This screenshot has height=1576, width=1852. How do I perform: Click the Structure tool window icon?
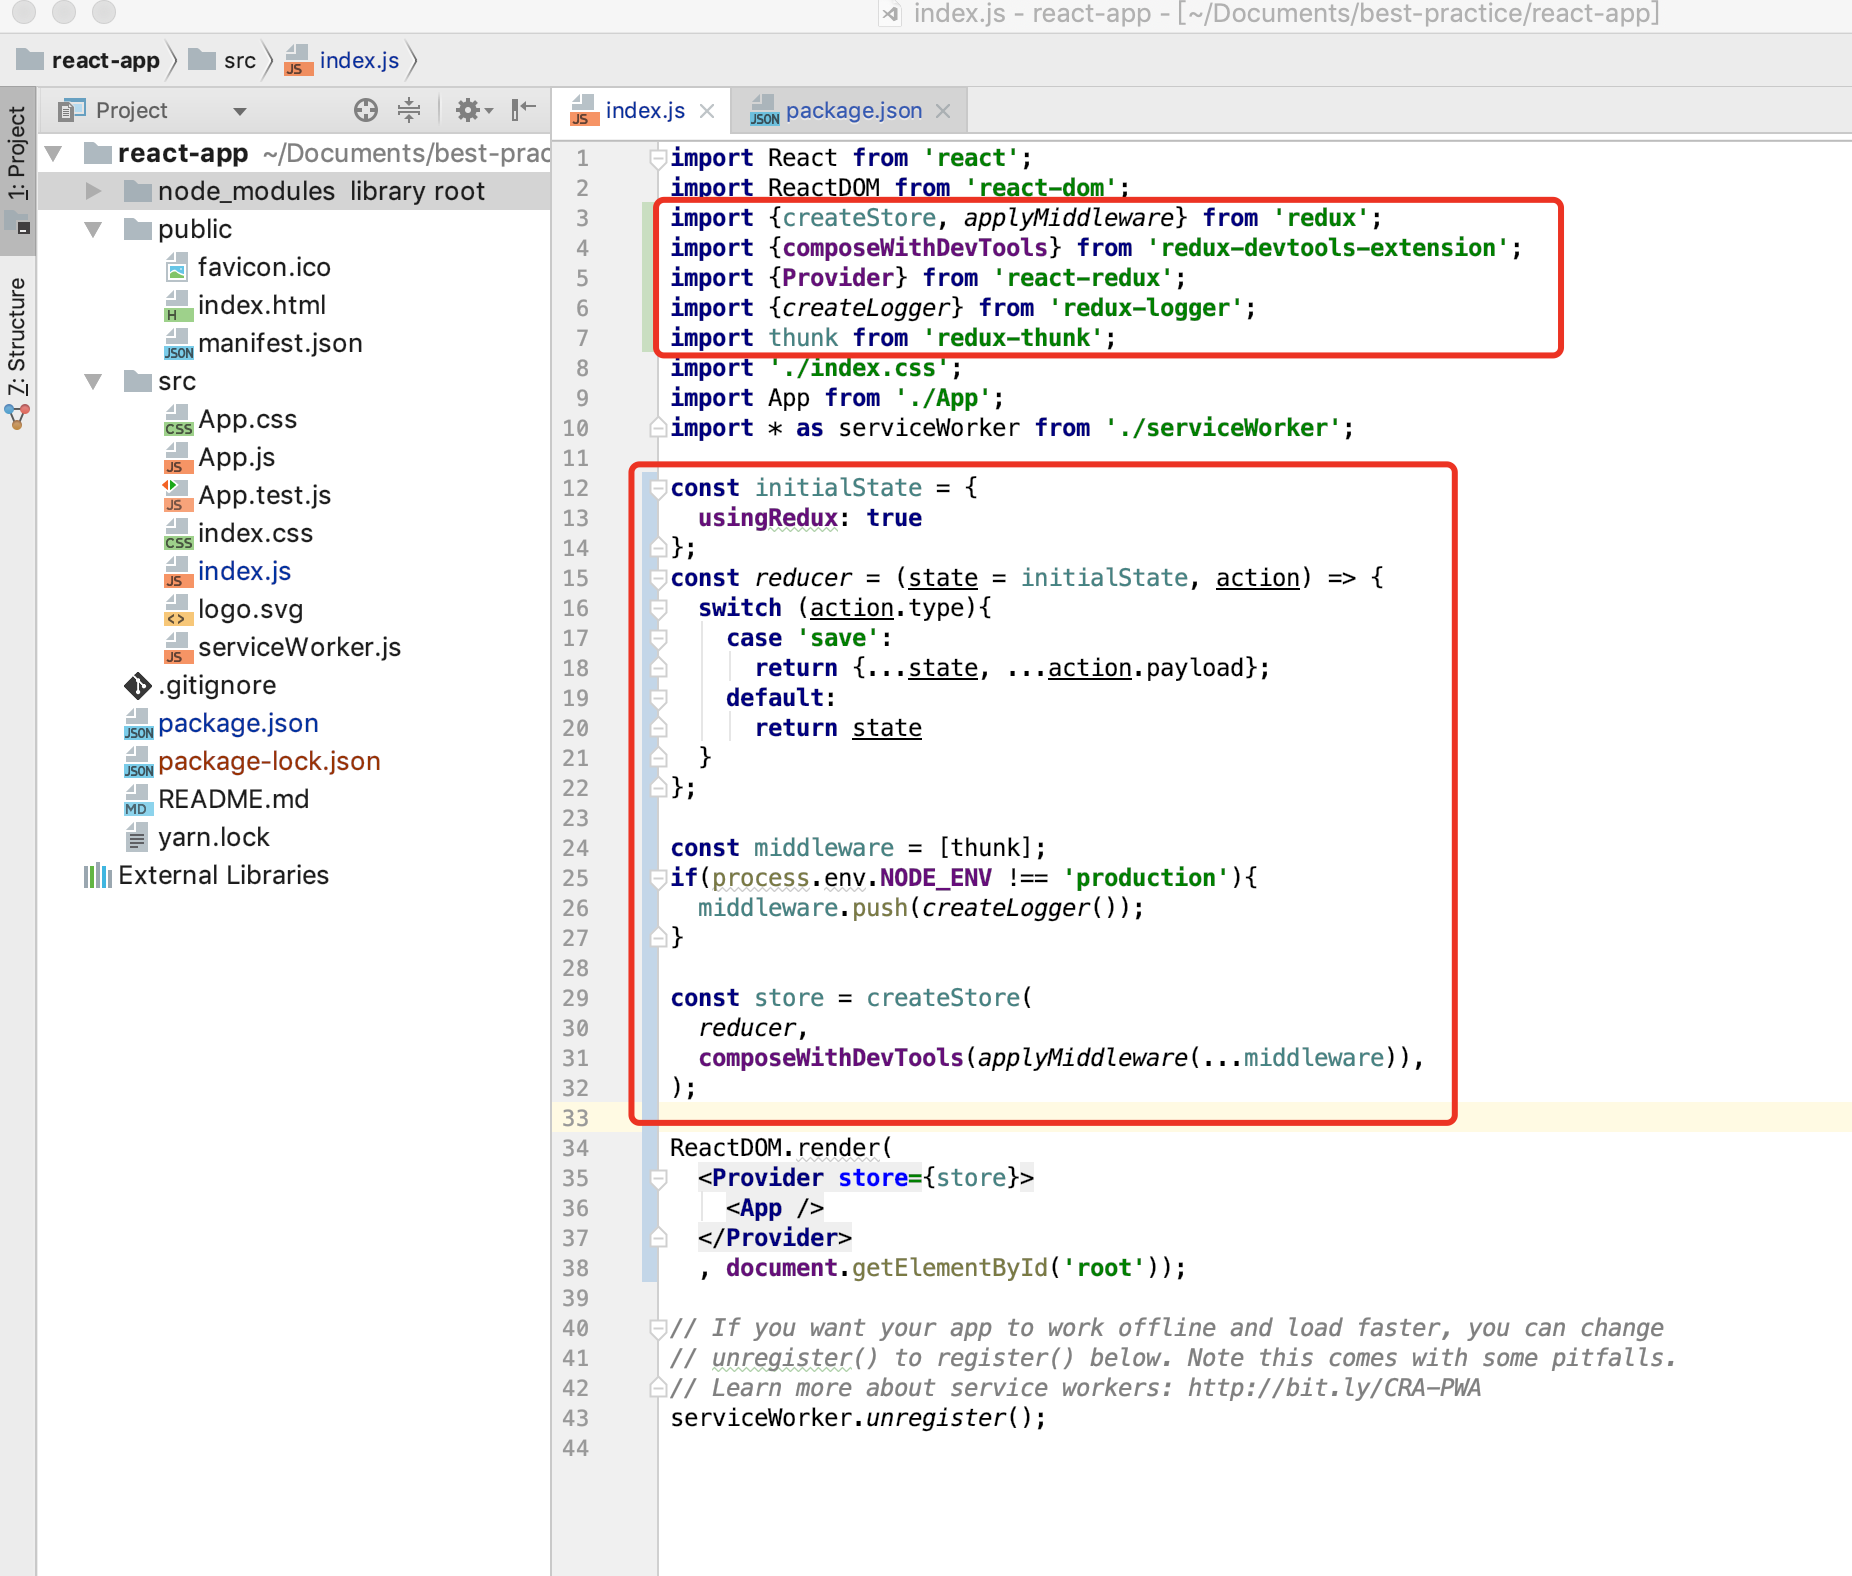[18, 416]
